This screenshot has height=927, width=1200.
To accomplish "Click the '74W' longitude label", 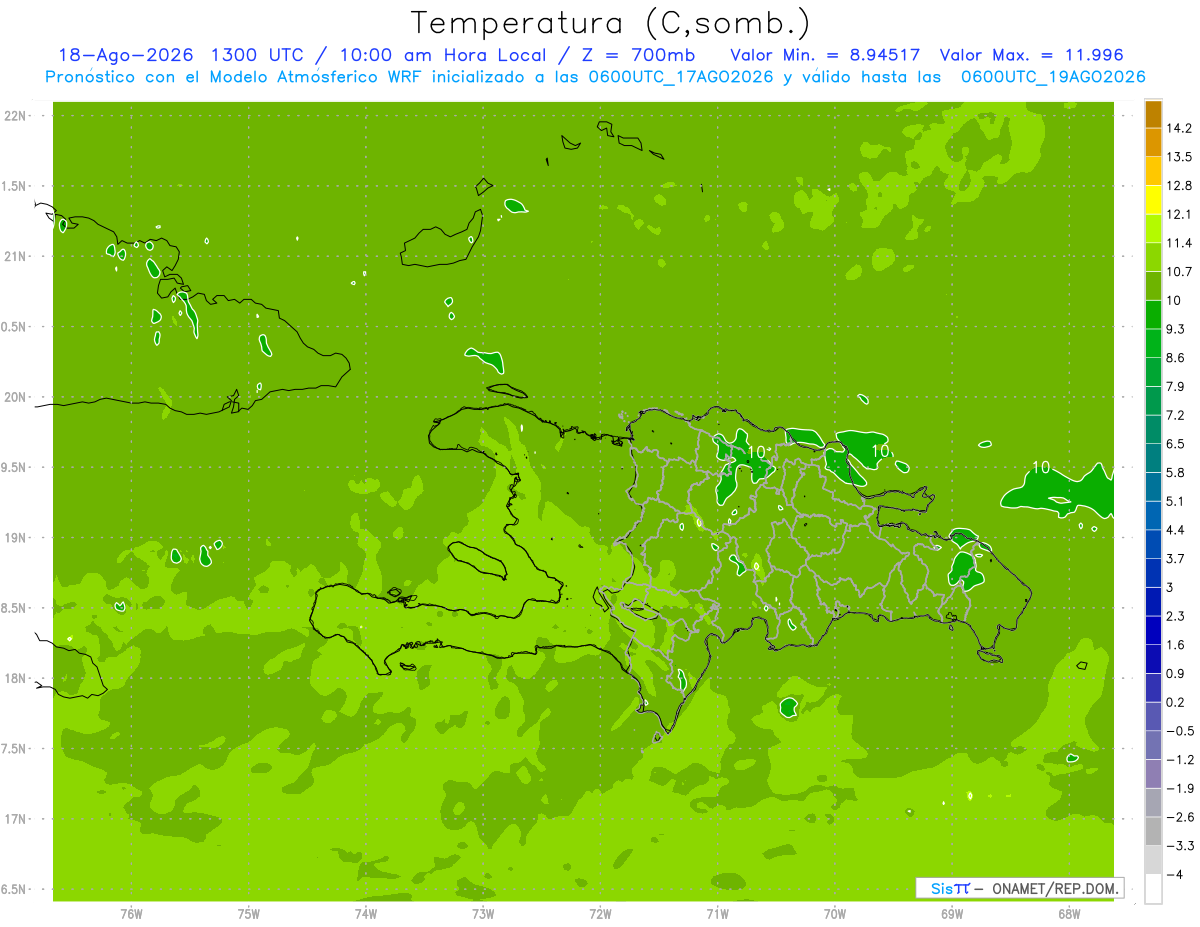I will 366,913.
